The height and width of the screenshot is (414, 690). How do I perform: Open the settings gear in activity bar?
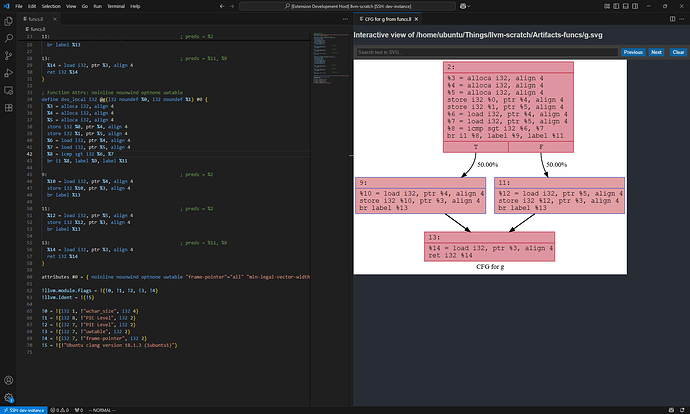[x=9, y=395]
